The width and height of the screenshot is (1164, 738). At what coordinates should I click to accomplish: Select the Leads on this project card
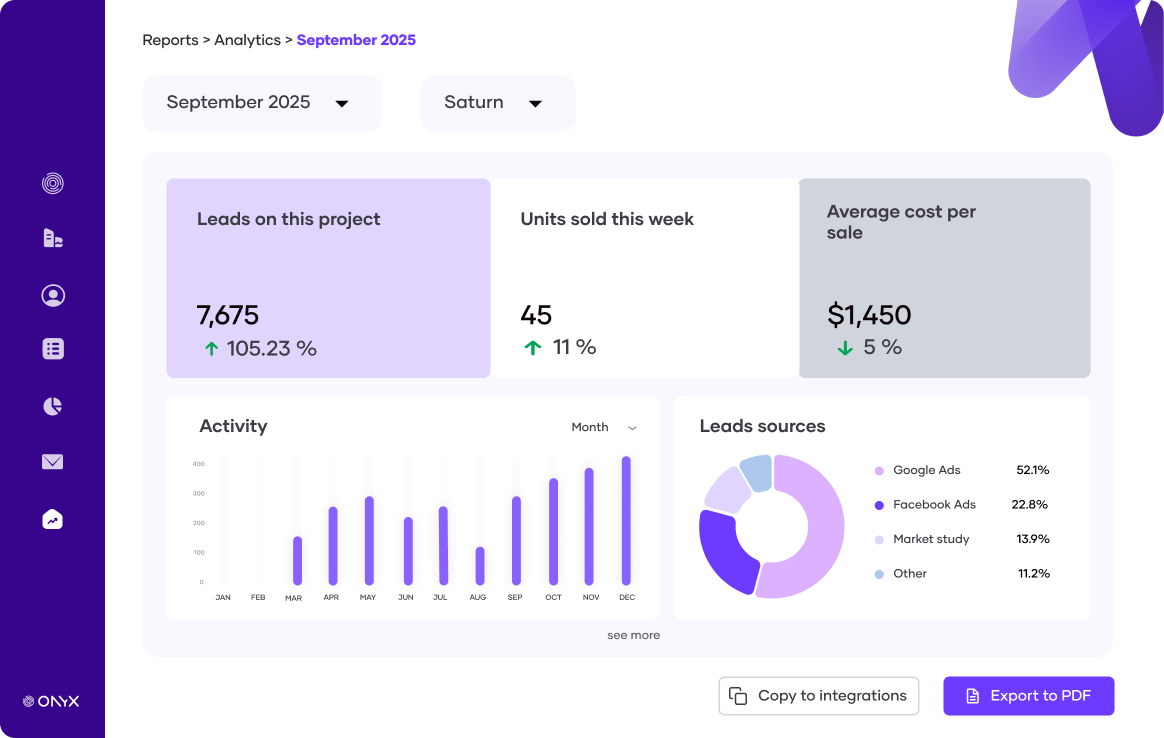point(328,277)
